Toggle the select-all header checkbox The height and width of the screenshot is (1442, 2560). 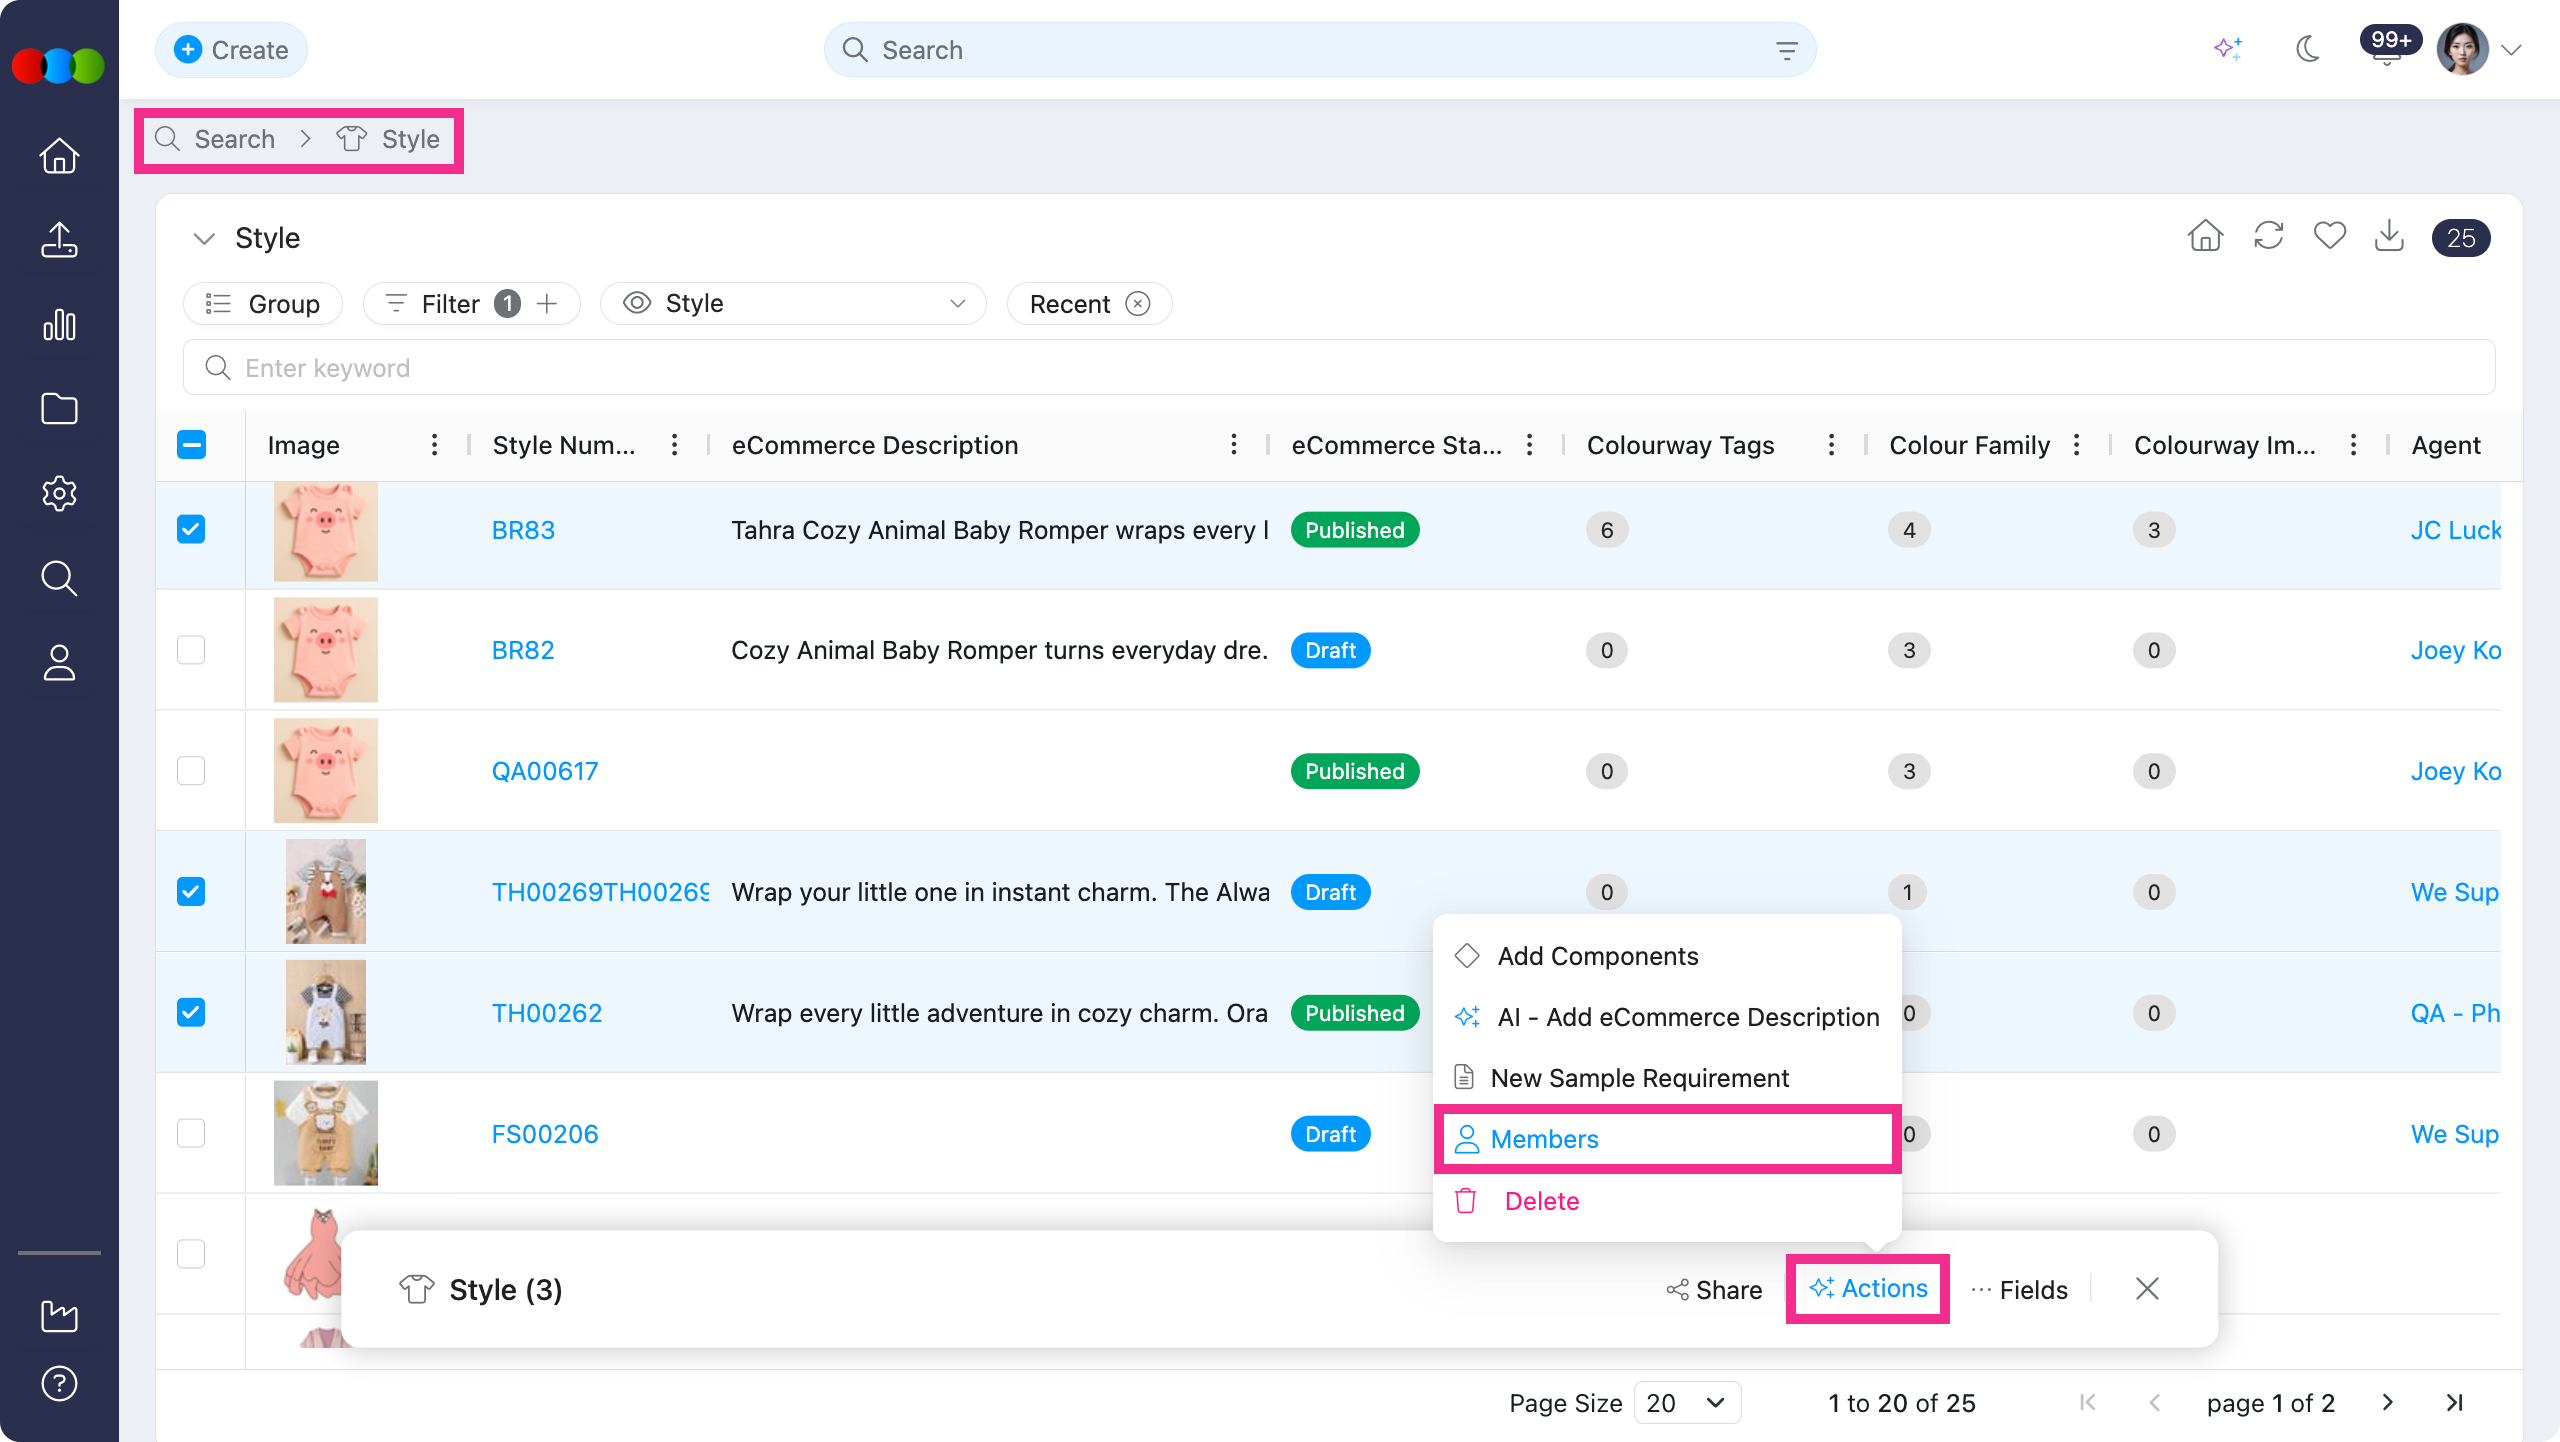191,445
